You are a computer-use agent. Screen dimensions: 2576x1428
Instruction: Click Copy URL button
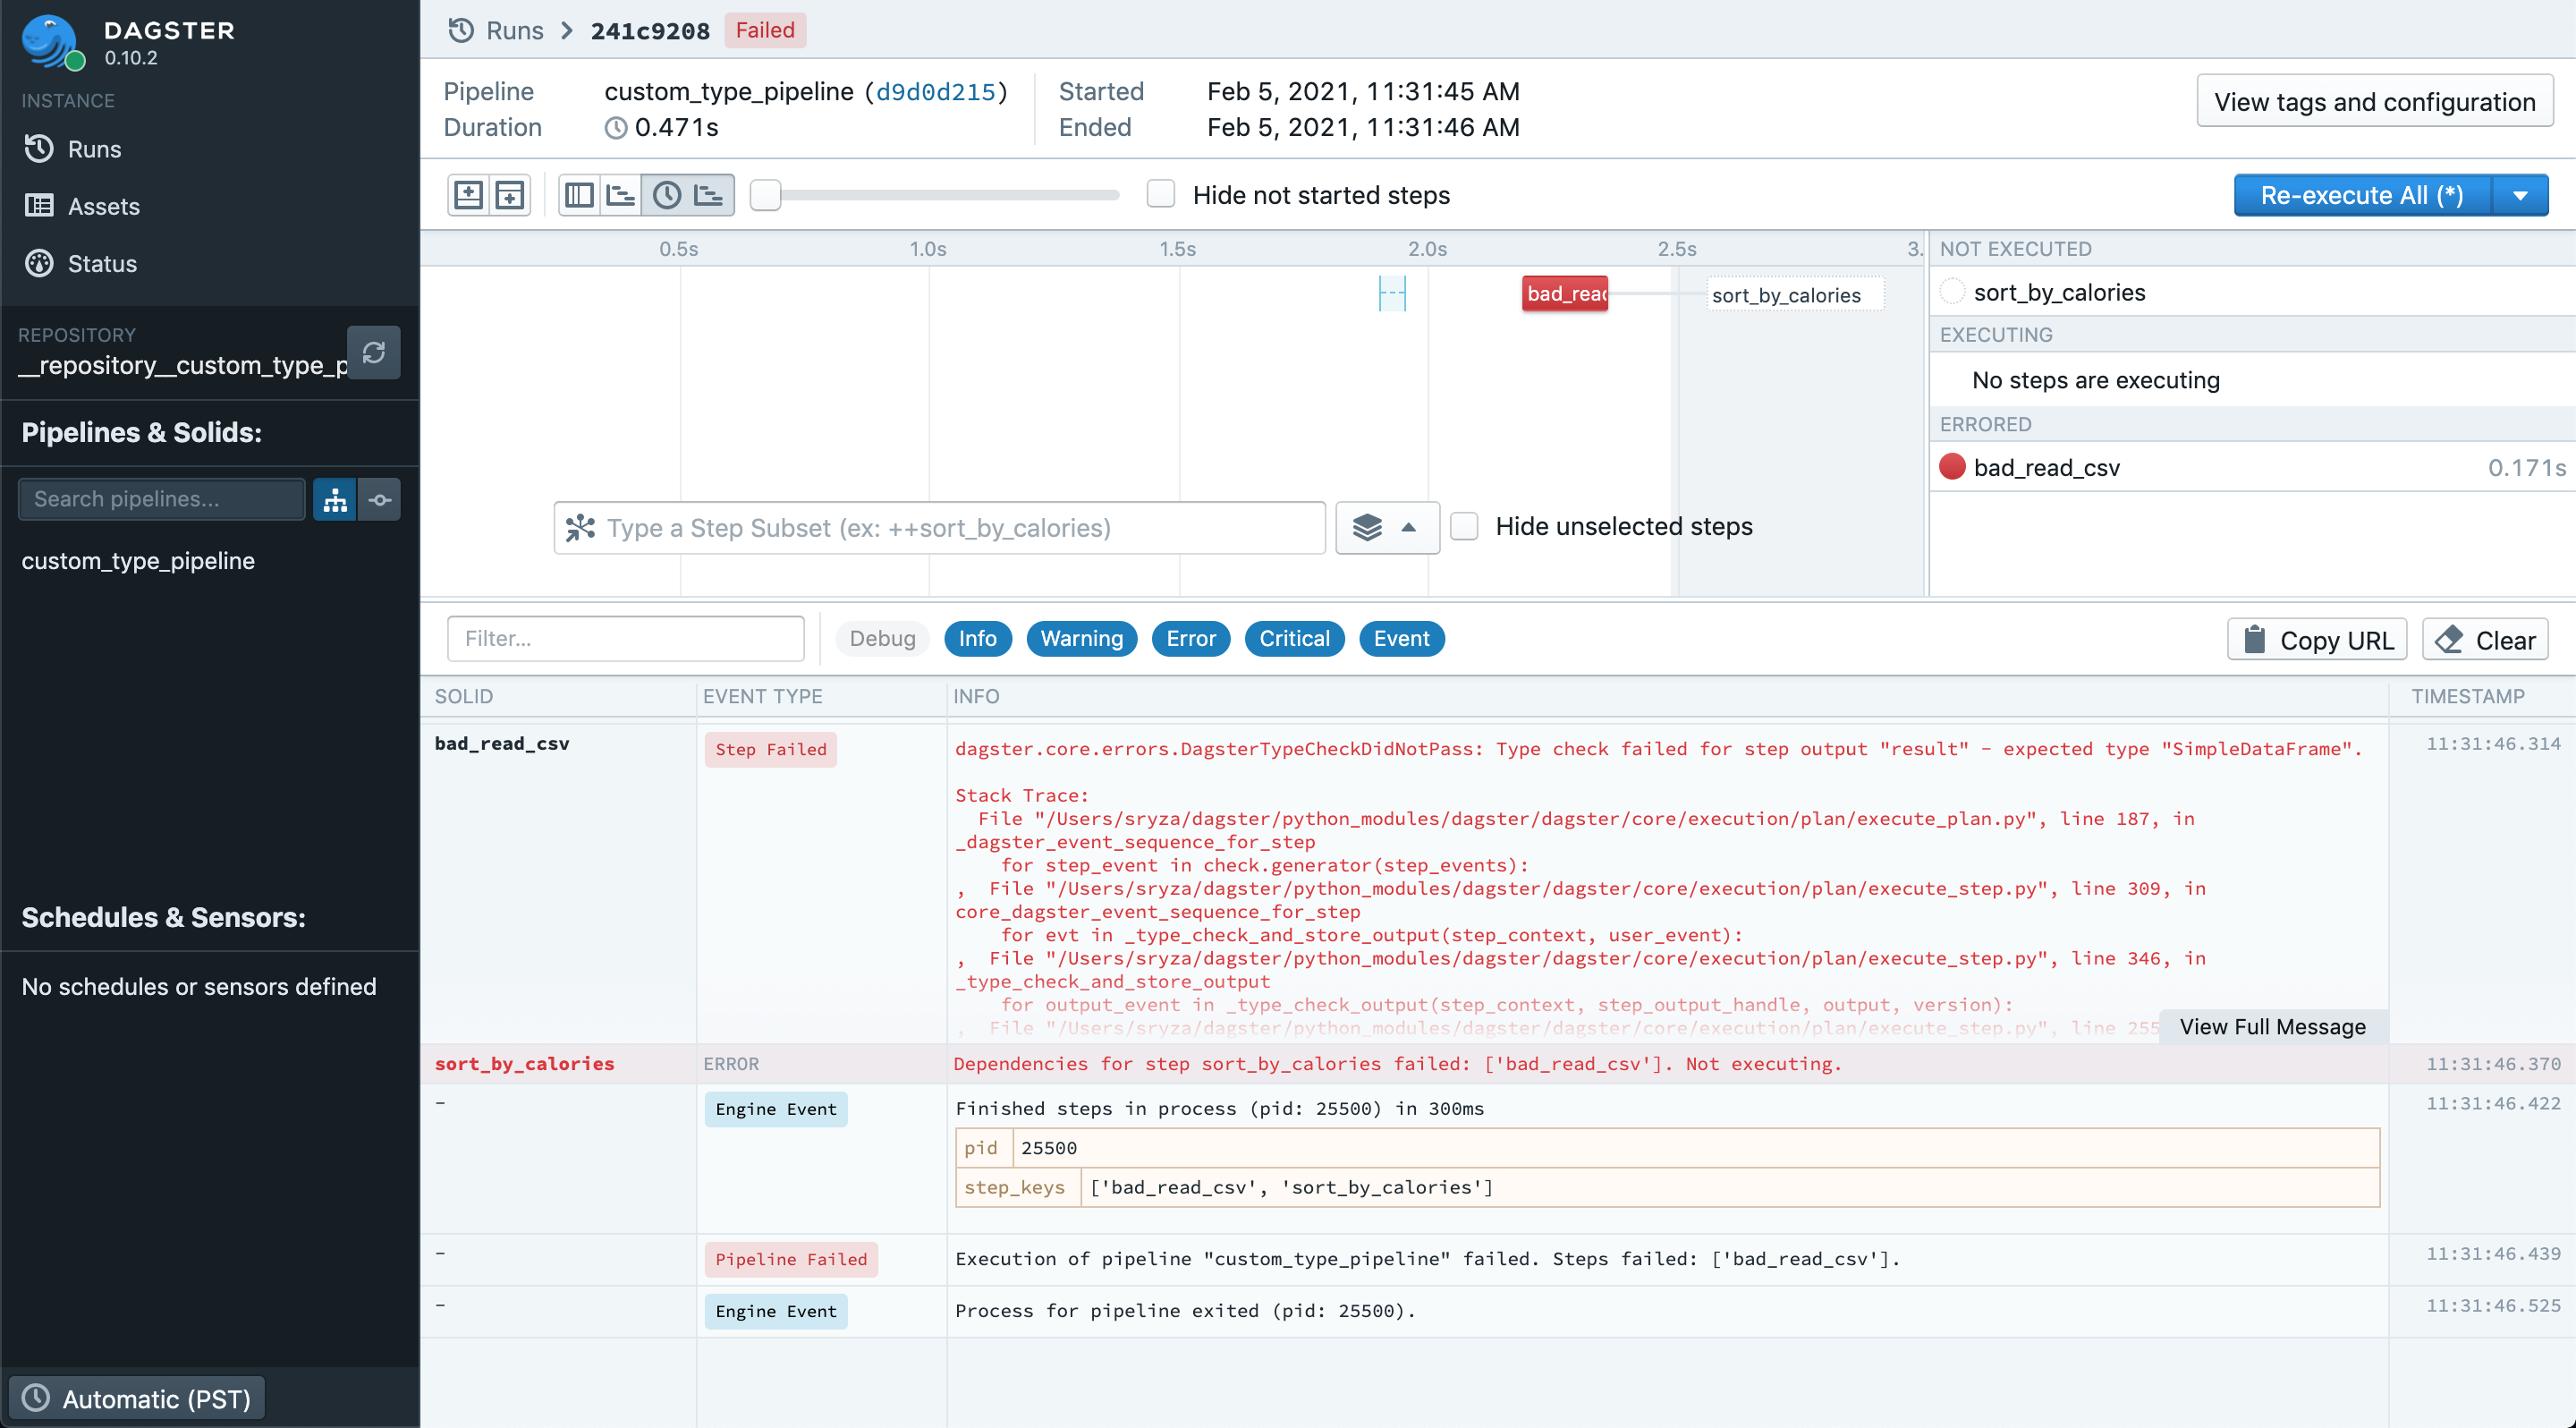click(x=2317, y=640)
